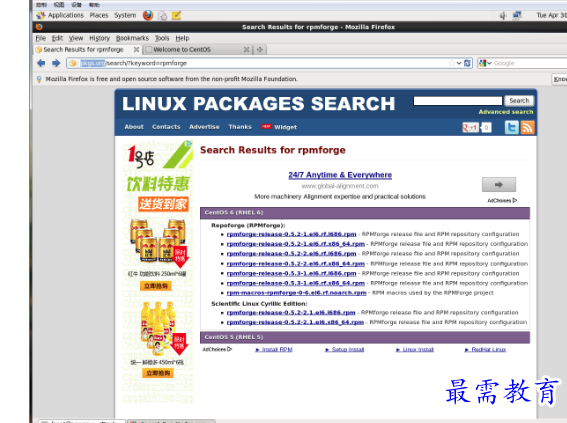
Task: Open the System menu
Action: pos(125,15)
